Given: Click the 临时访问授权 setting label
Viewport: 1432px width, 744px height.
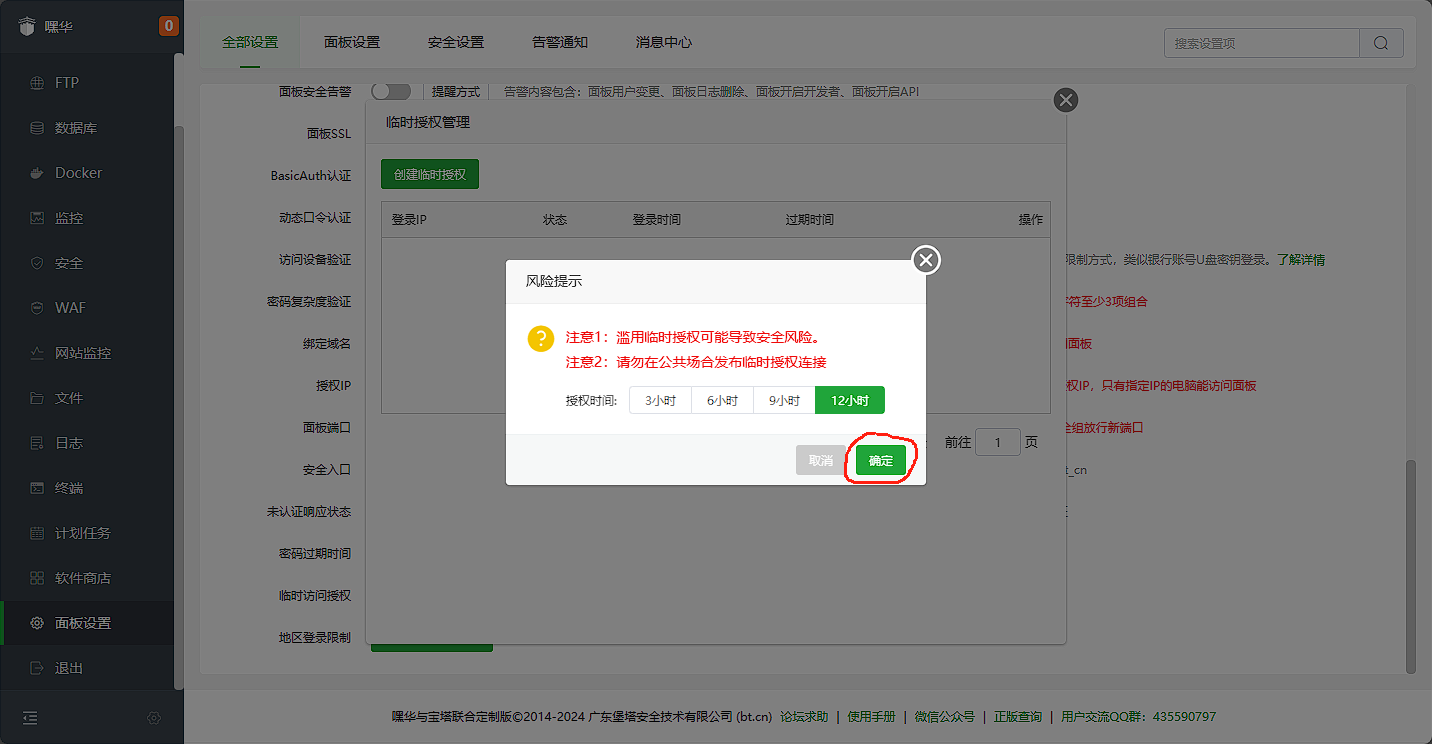Looking at the screenshot, I should (315, 596).
